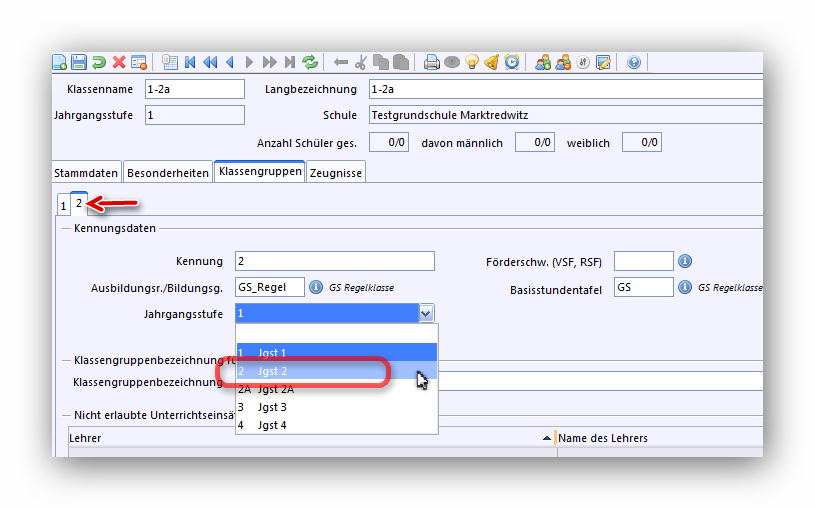
Task: Click the round settings sliders icon
Action: [583, 62]
